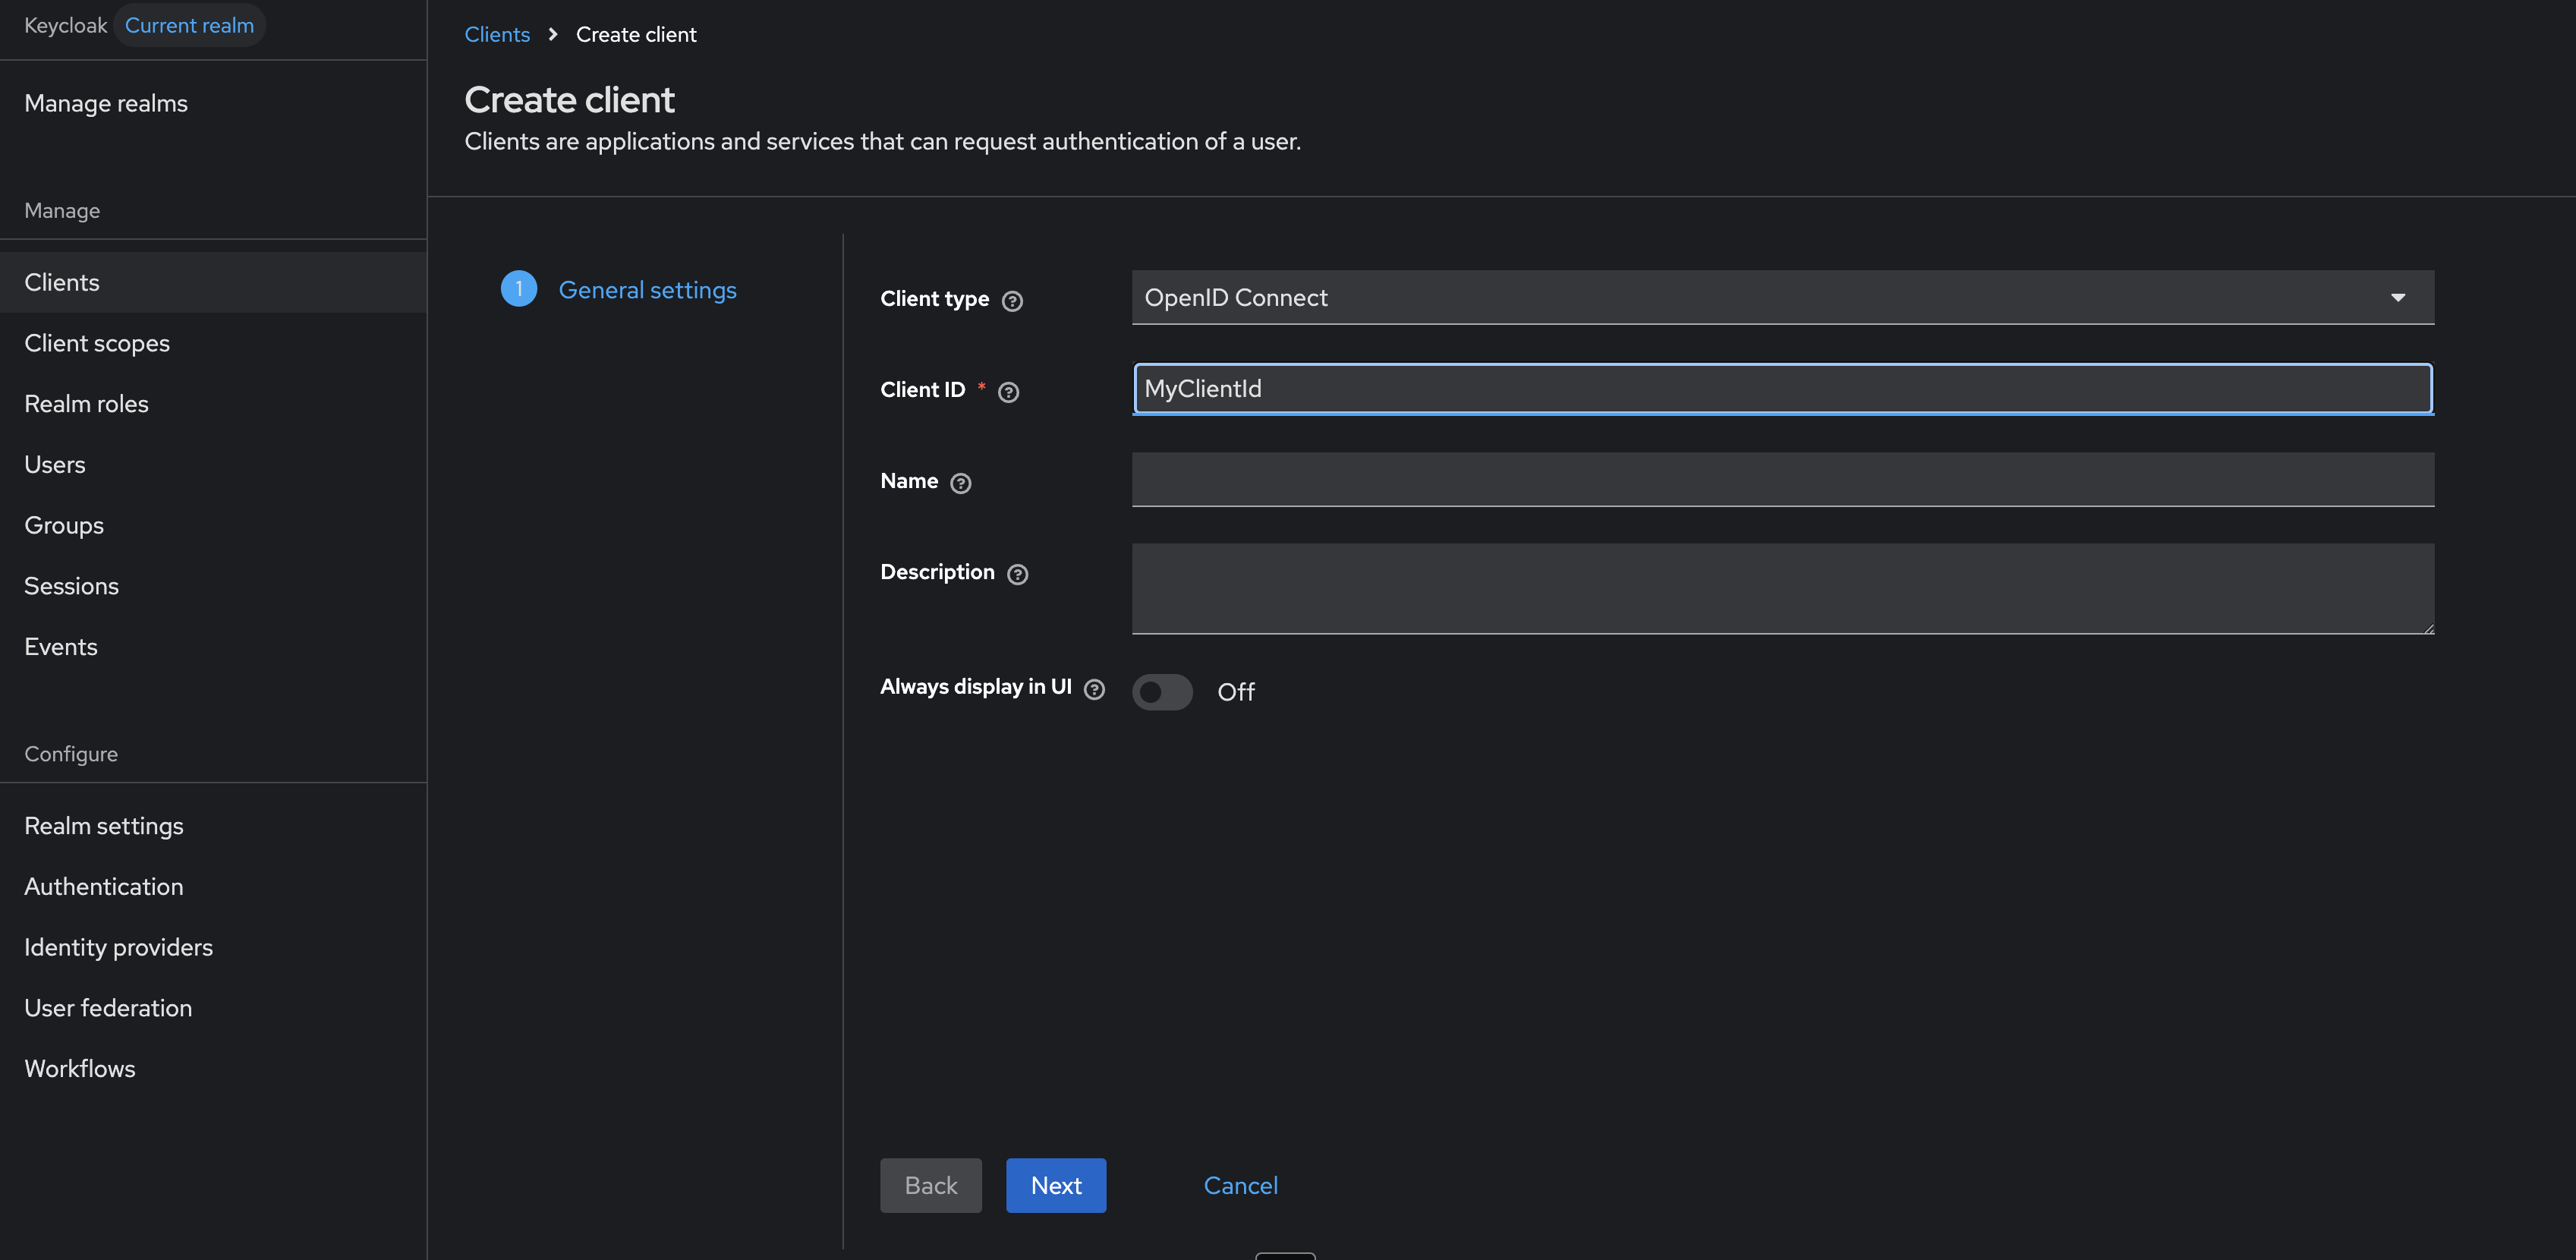Open Manage realms
This screenshot has width=2576, height=1260.
point(213,103)
